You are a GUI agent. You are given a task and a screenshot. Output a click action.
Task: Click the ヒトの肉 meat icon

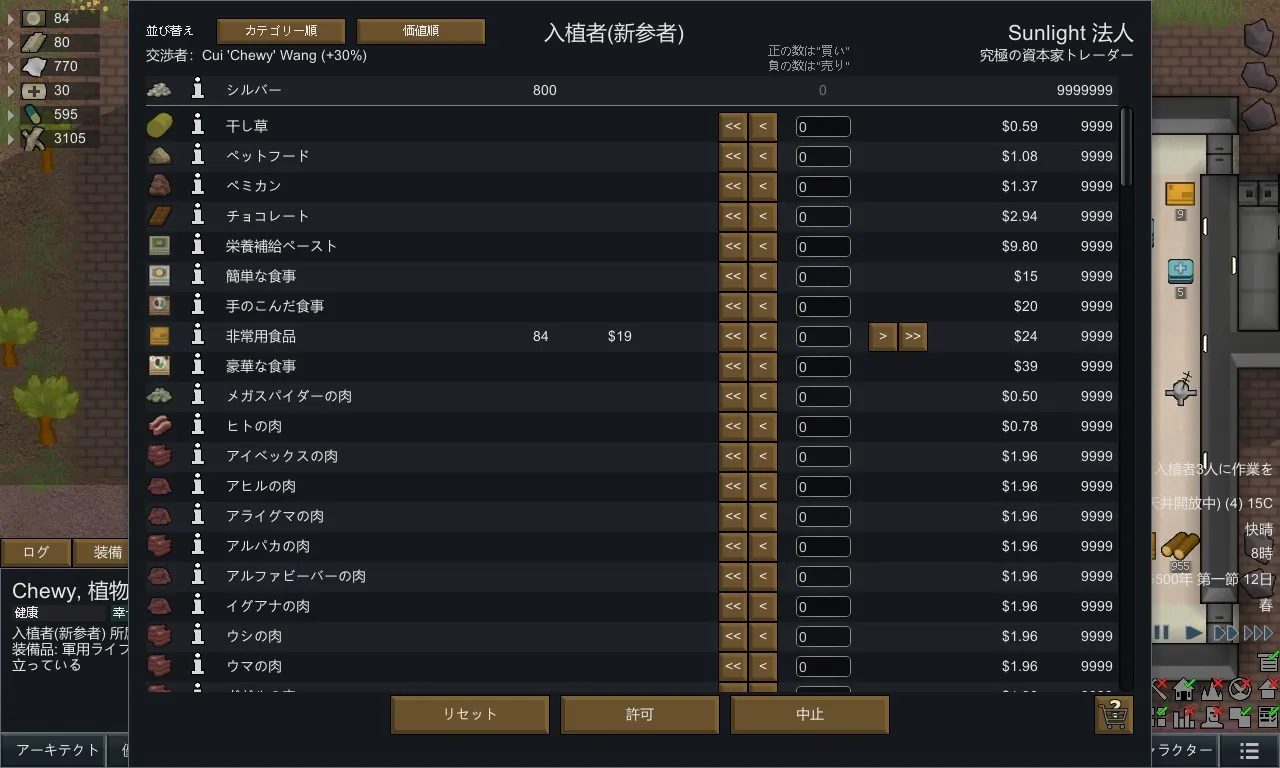point(159,426)
